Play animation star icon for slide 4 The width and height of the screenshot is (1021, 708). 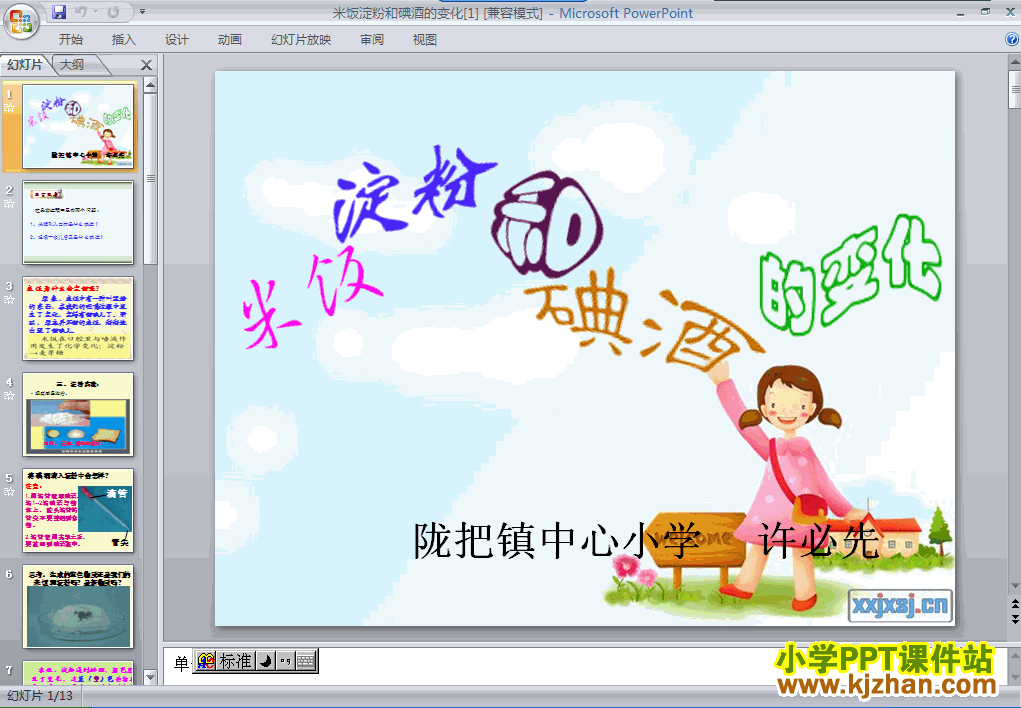coord(10,395)
